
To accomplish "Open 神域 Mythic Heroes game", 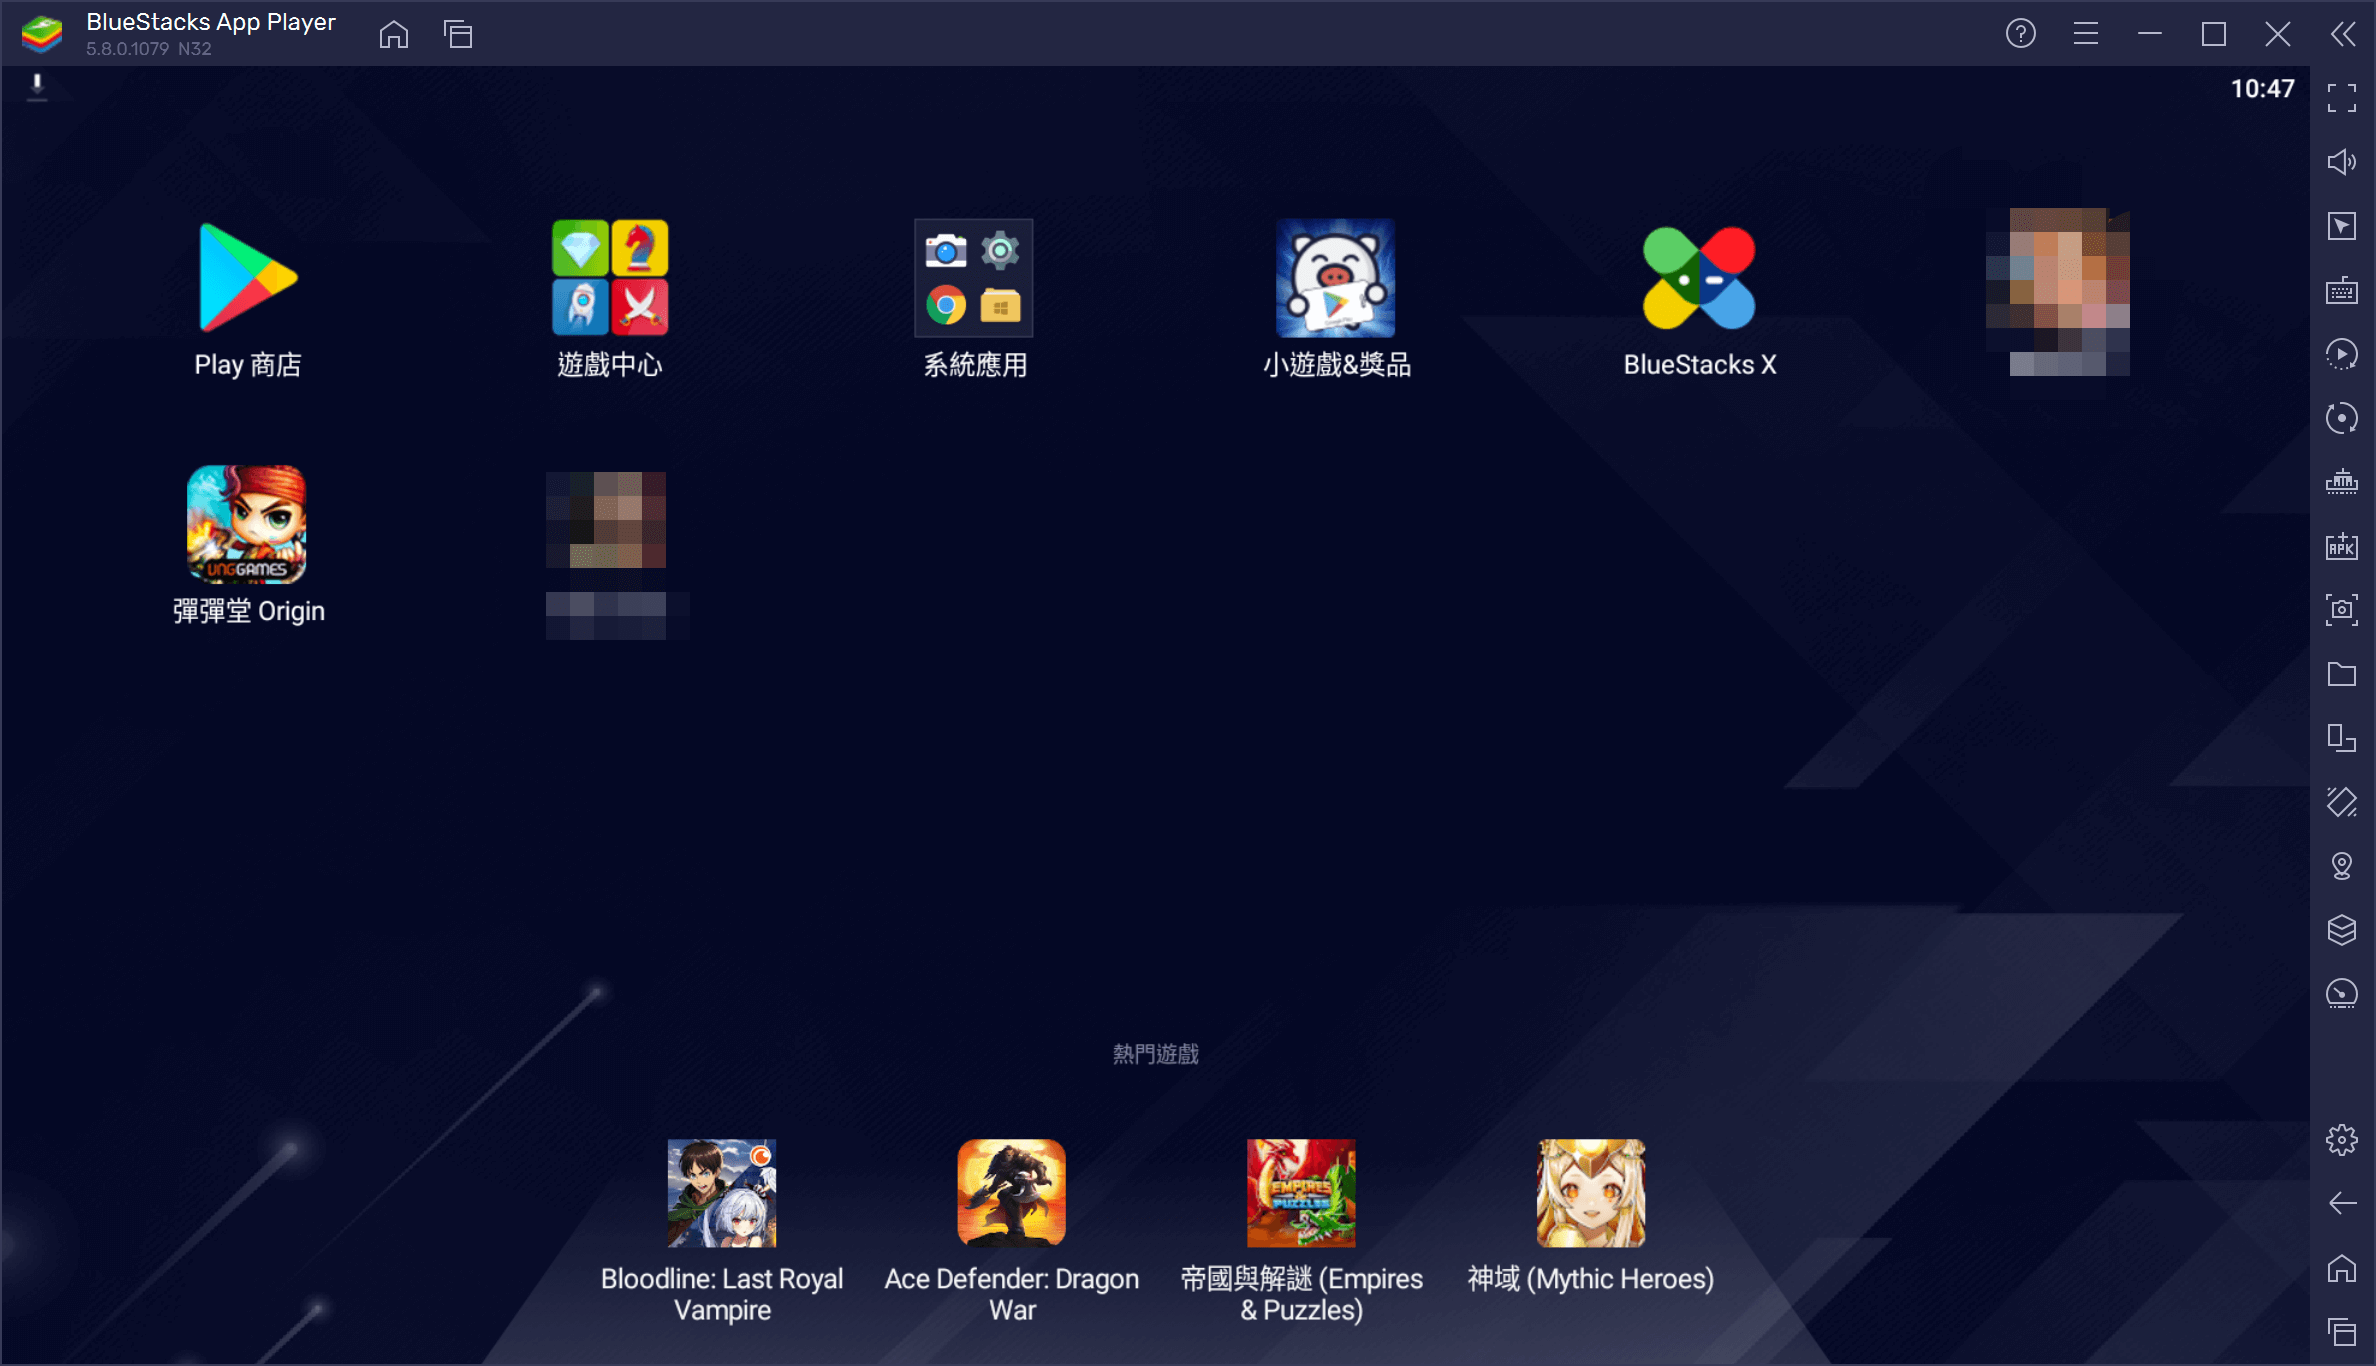I will [1591, 1193].
